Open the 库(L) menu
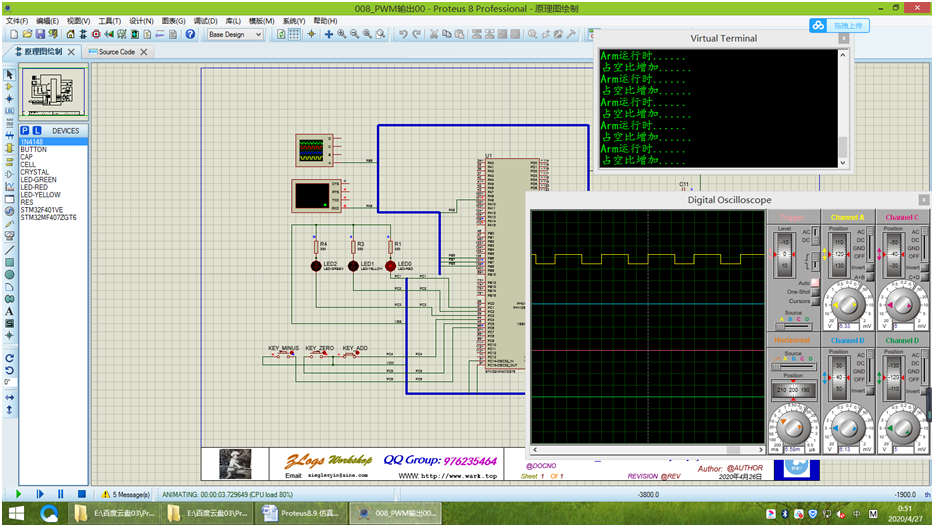This screenshot has width=935, height=527. coord(233,21)
